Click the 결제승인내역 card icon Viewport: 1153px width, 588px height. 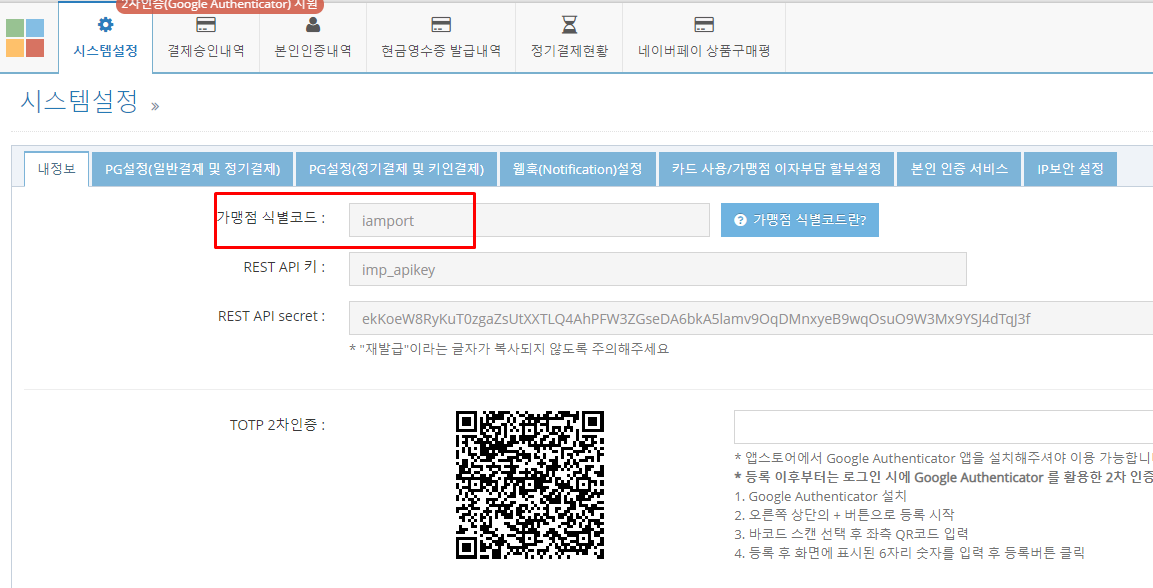tap(206, 24)
